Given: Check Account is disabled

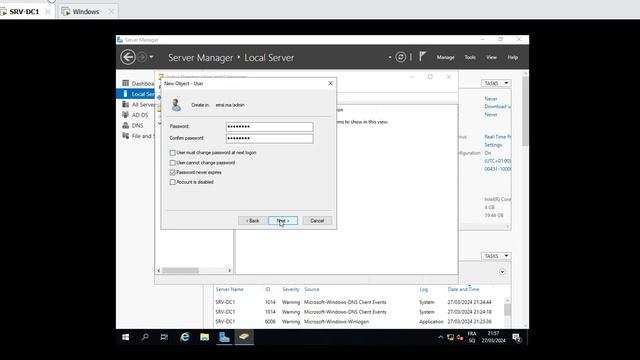Looking at the screenshot, I should 173,182.
